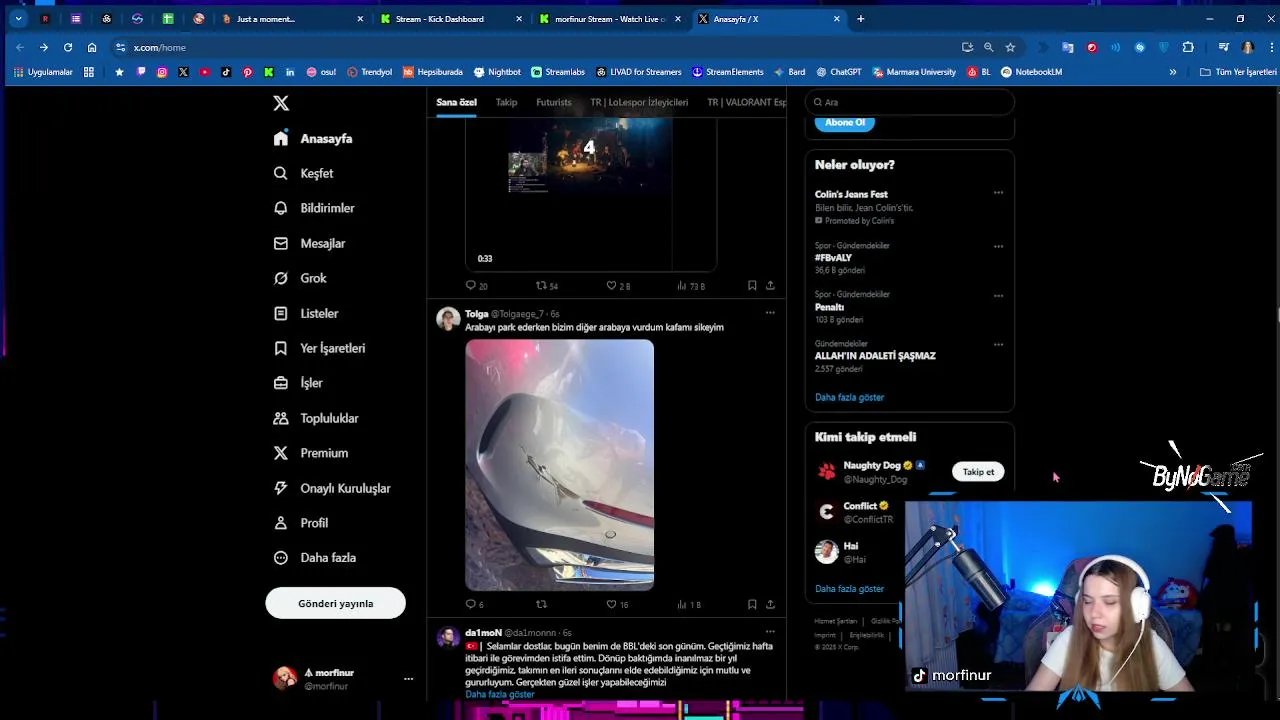
Task: Open Tolga's profile avatar
Action: click(x=448, y=319)
